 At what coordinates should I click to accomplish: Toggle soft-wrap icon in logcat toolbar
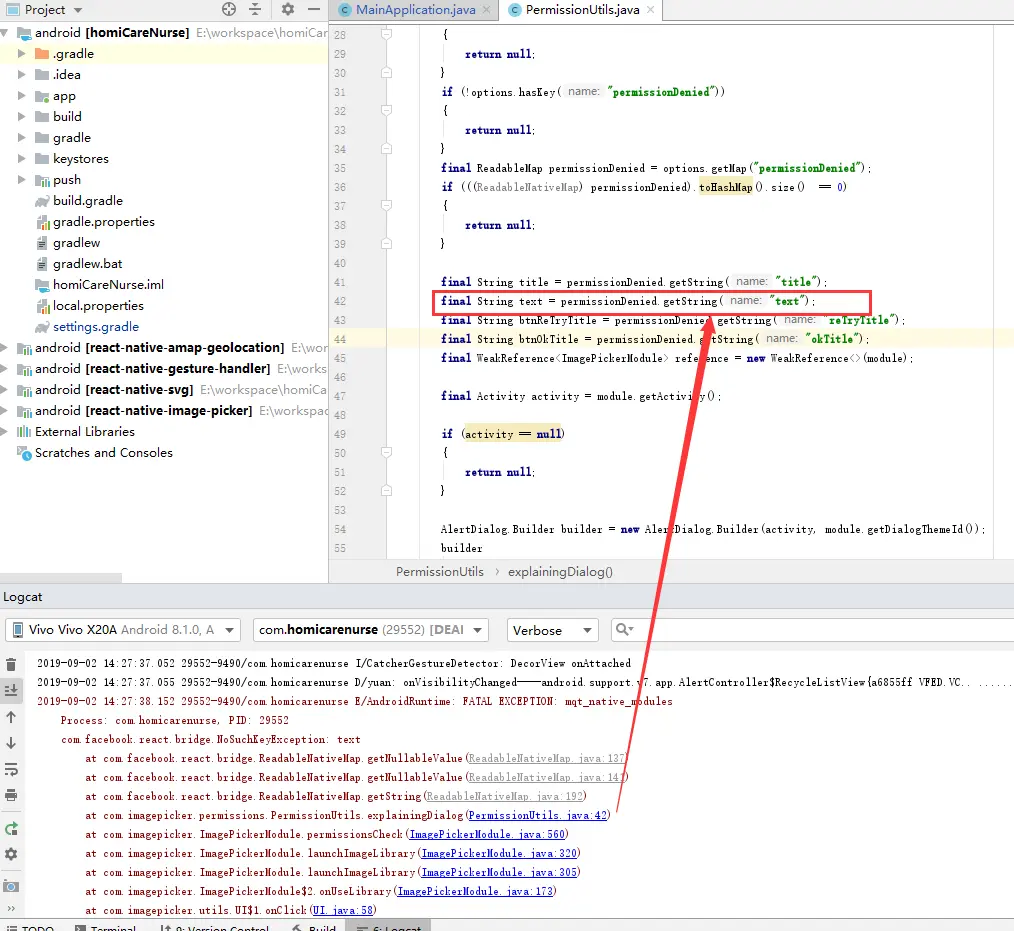coord(11,769)
